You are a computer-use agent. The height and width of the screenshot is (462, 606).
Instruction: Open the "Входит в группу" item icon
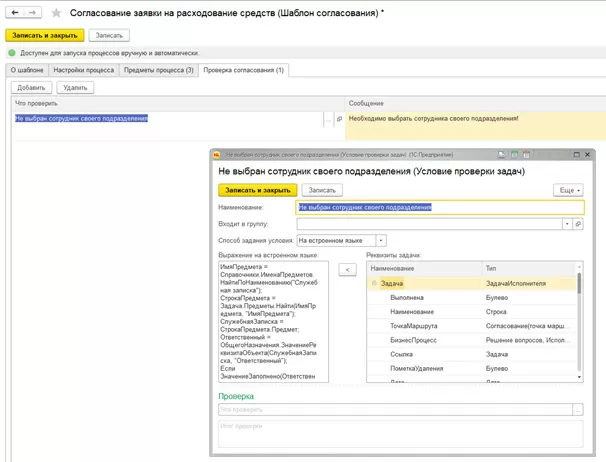coord(578,224)
